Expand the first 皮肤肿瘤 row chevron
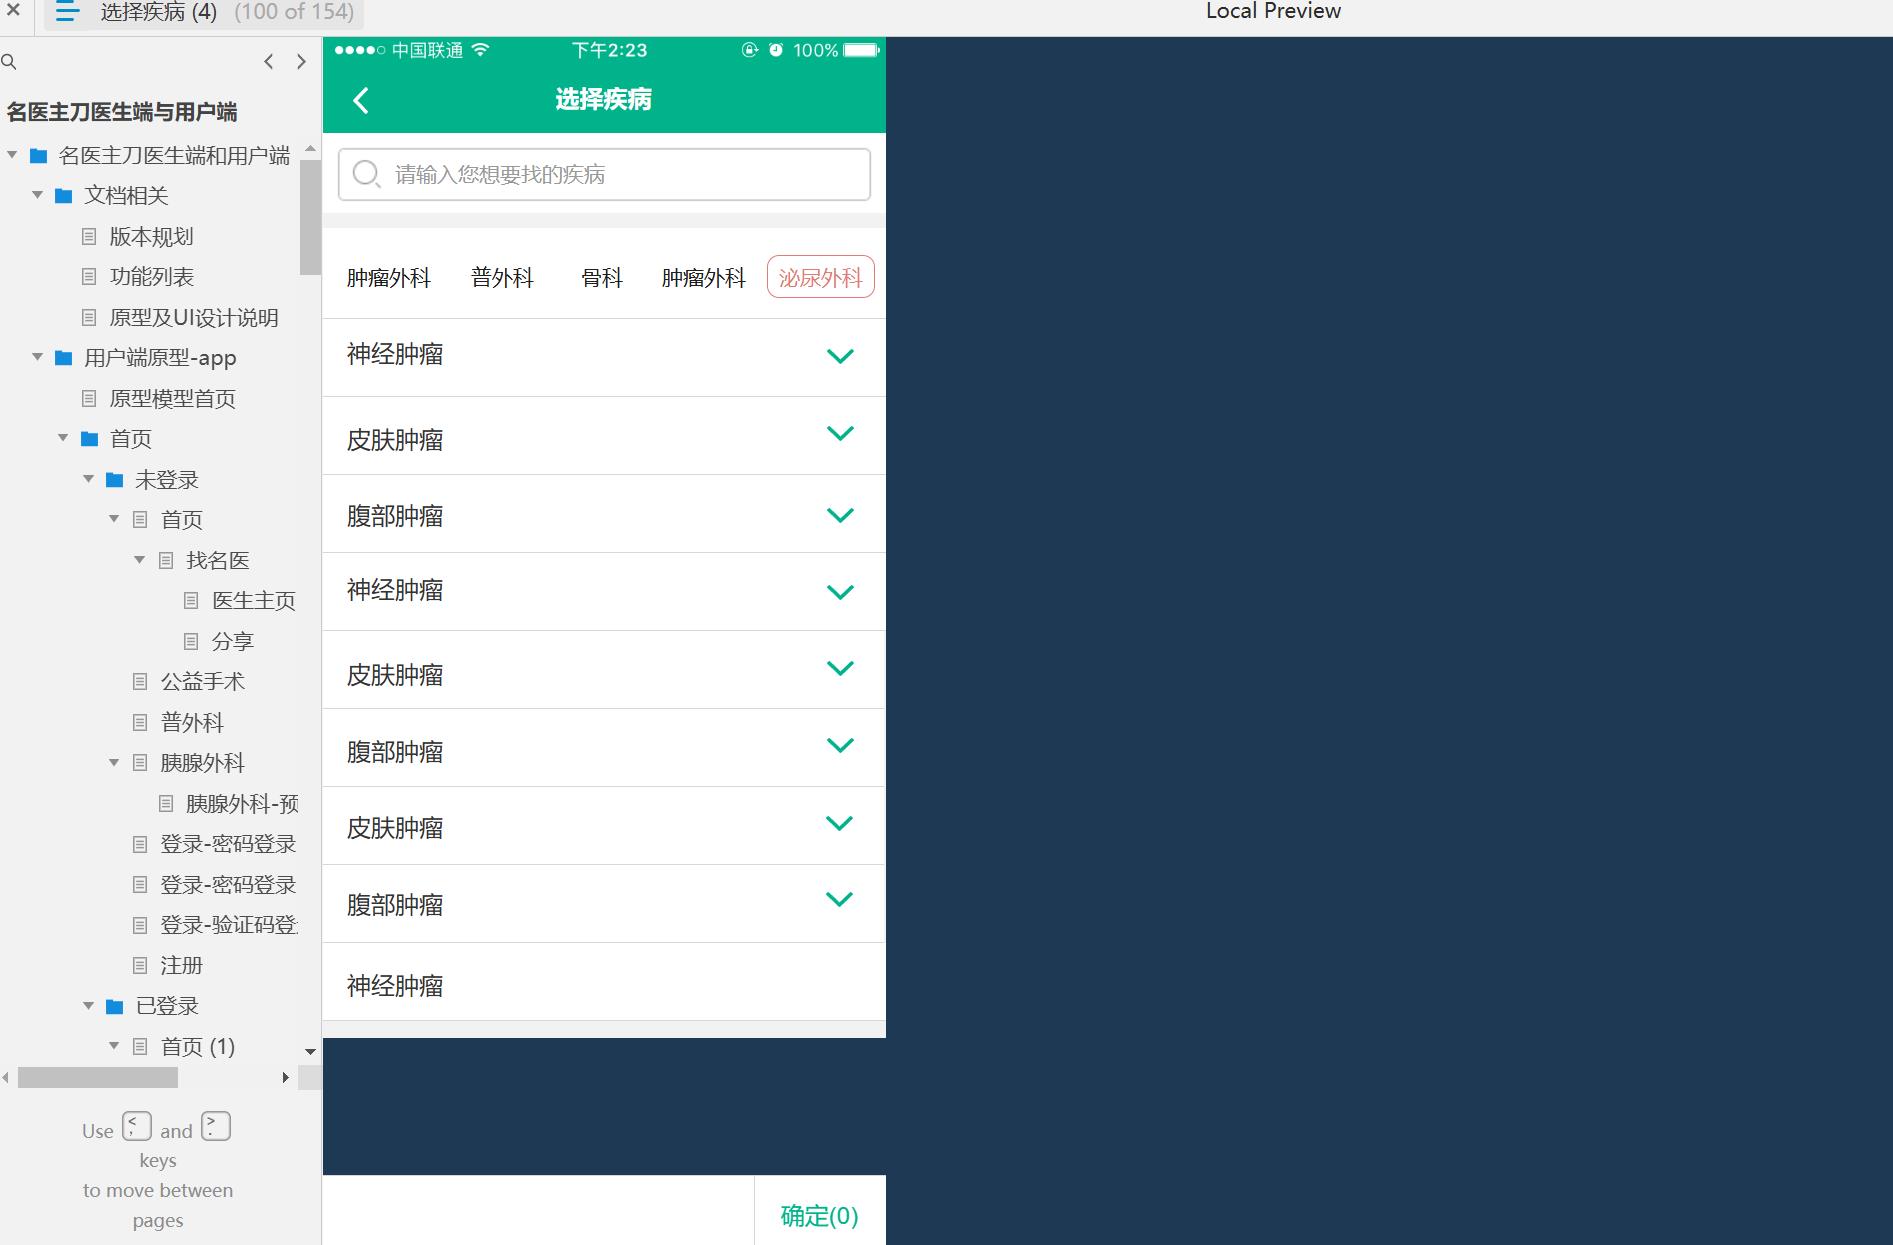This screenshot has width=1893, height=1245. [840, 433]
